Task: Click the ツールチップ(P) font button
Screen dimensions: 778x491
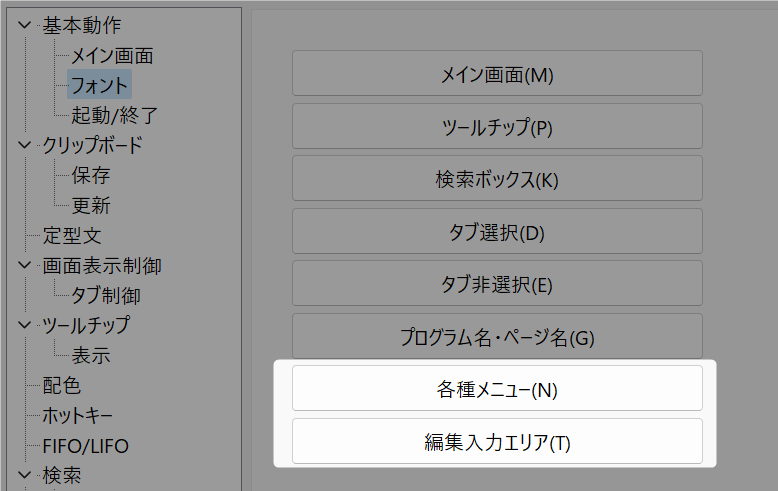Action: click(497, 126)
